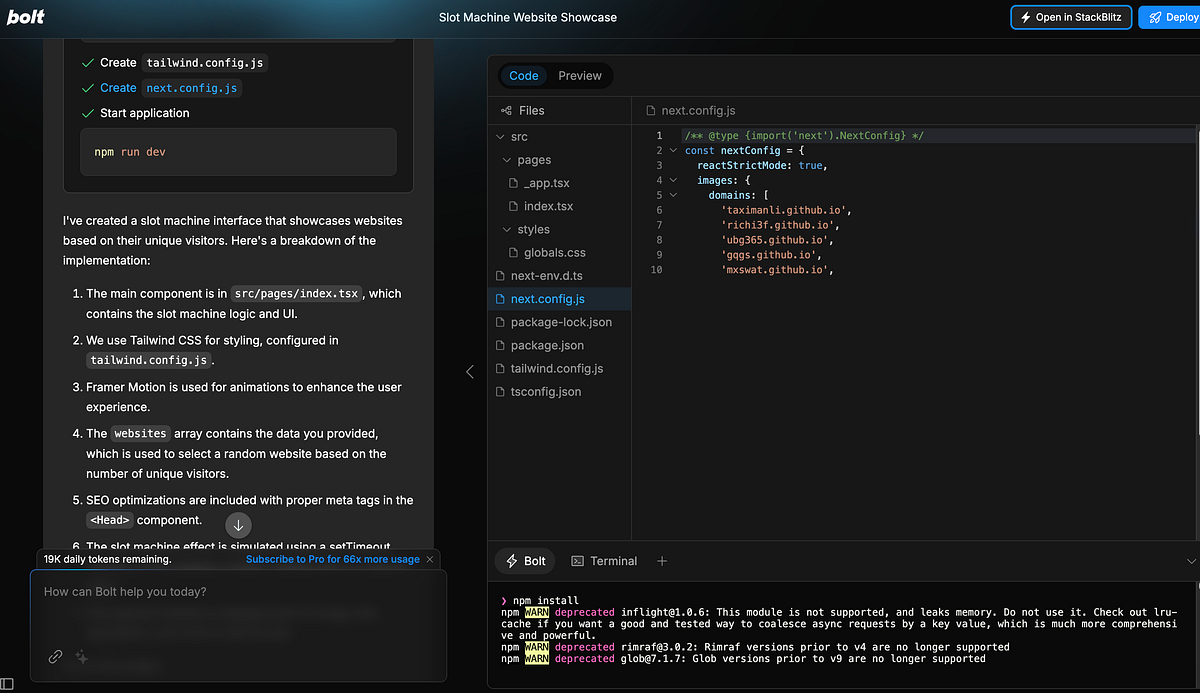Attach a file with the paperclip icon

[55, 657]
